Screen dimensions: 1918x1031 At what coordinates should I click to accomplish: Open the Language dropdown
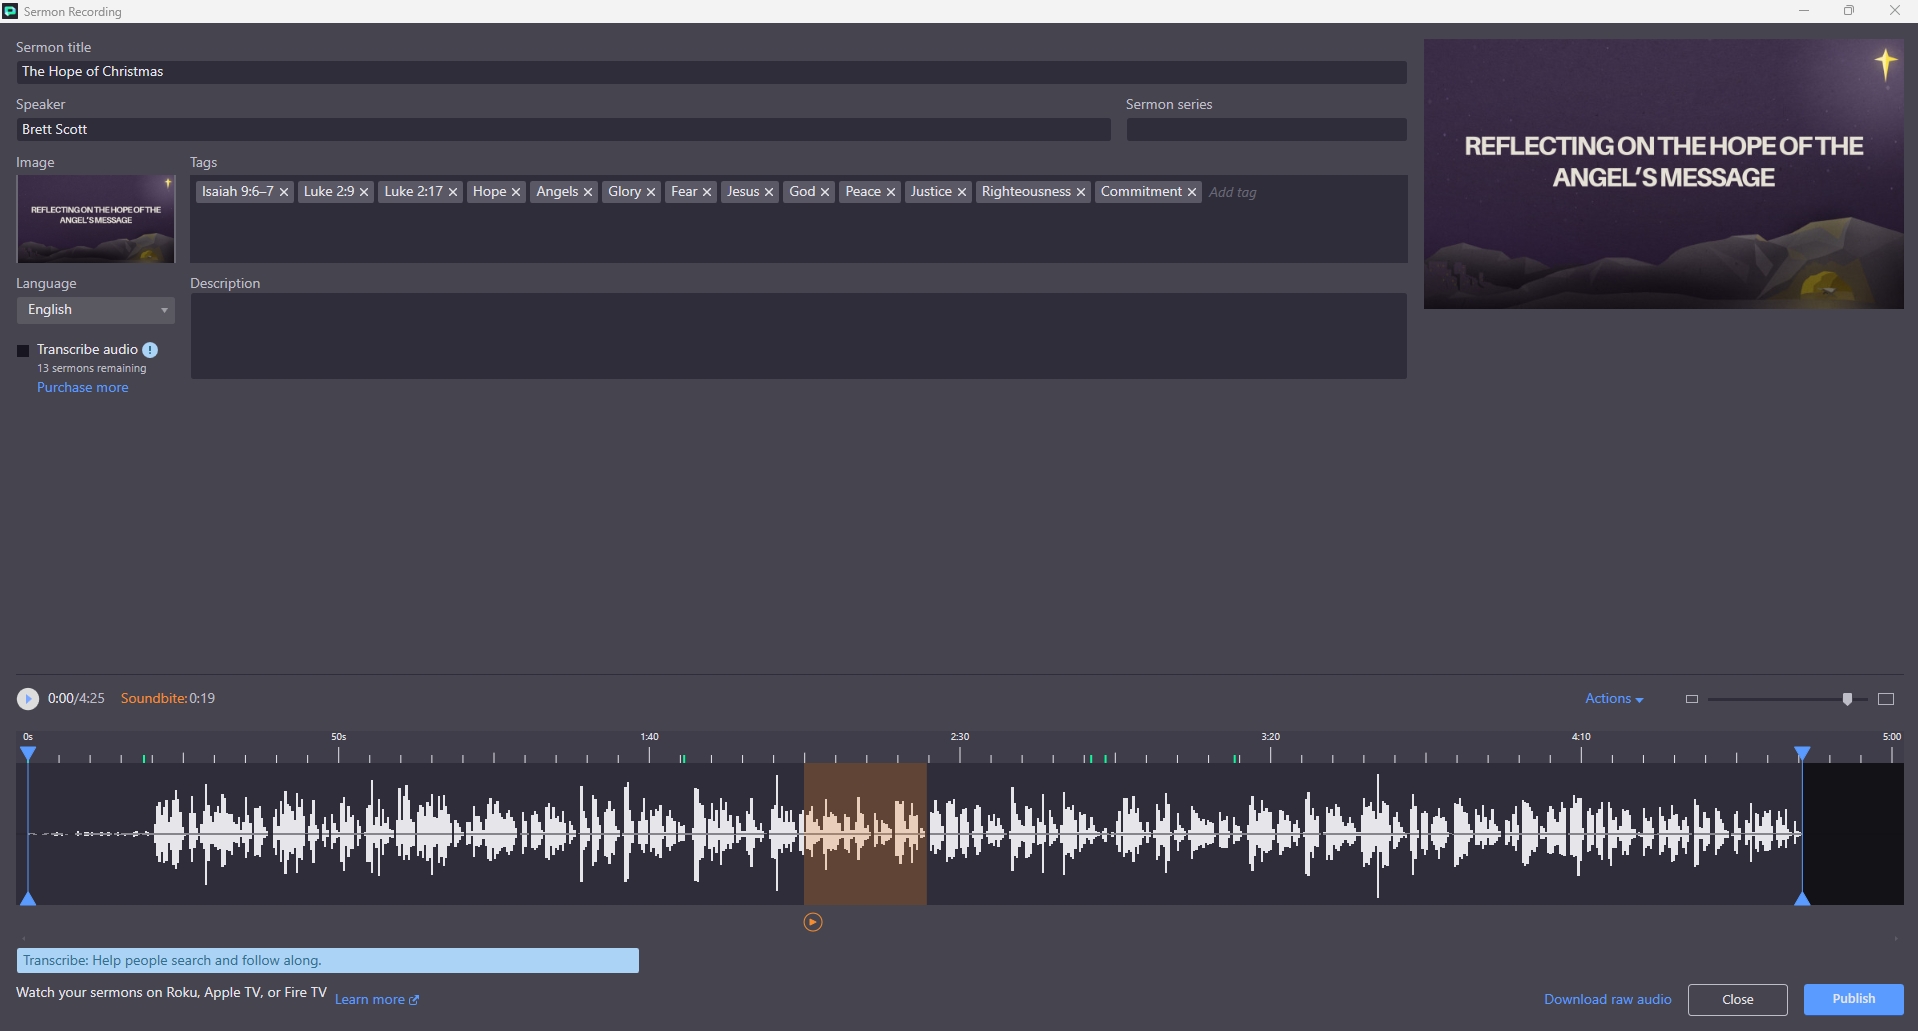96,310
